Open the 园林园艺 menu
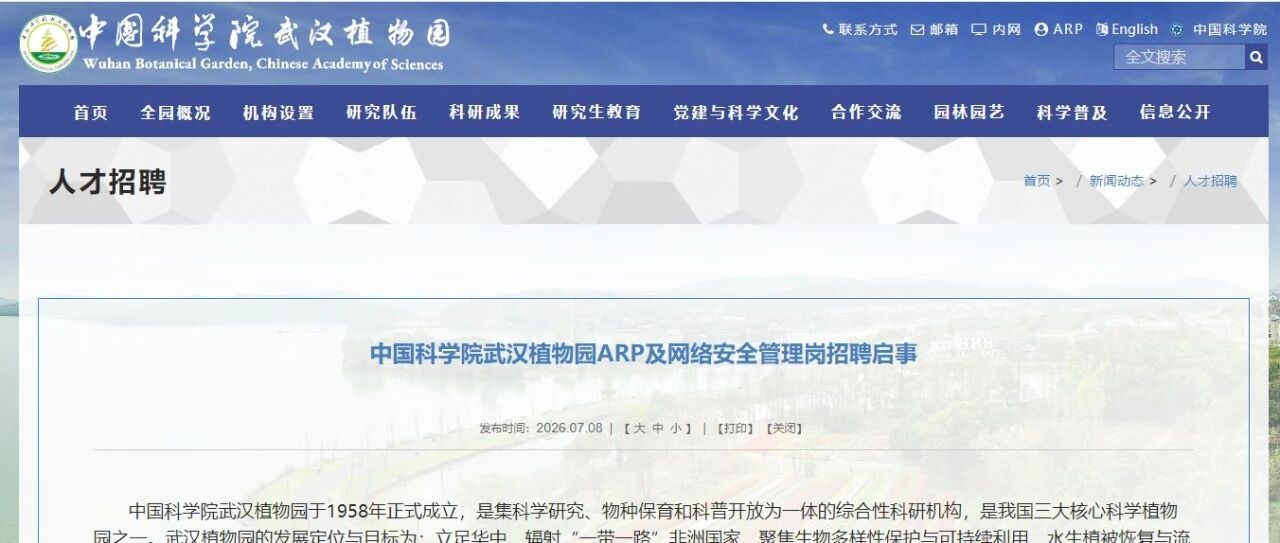Image resolution: width=1280 pixels, height=543 pixels. 969,112
